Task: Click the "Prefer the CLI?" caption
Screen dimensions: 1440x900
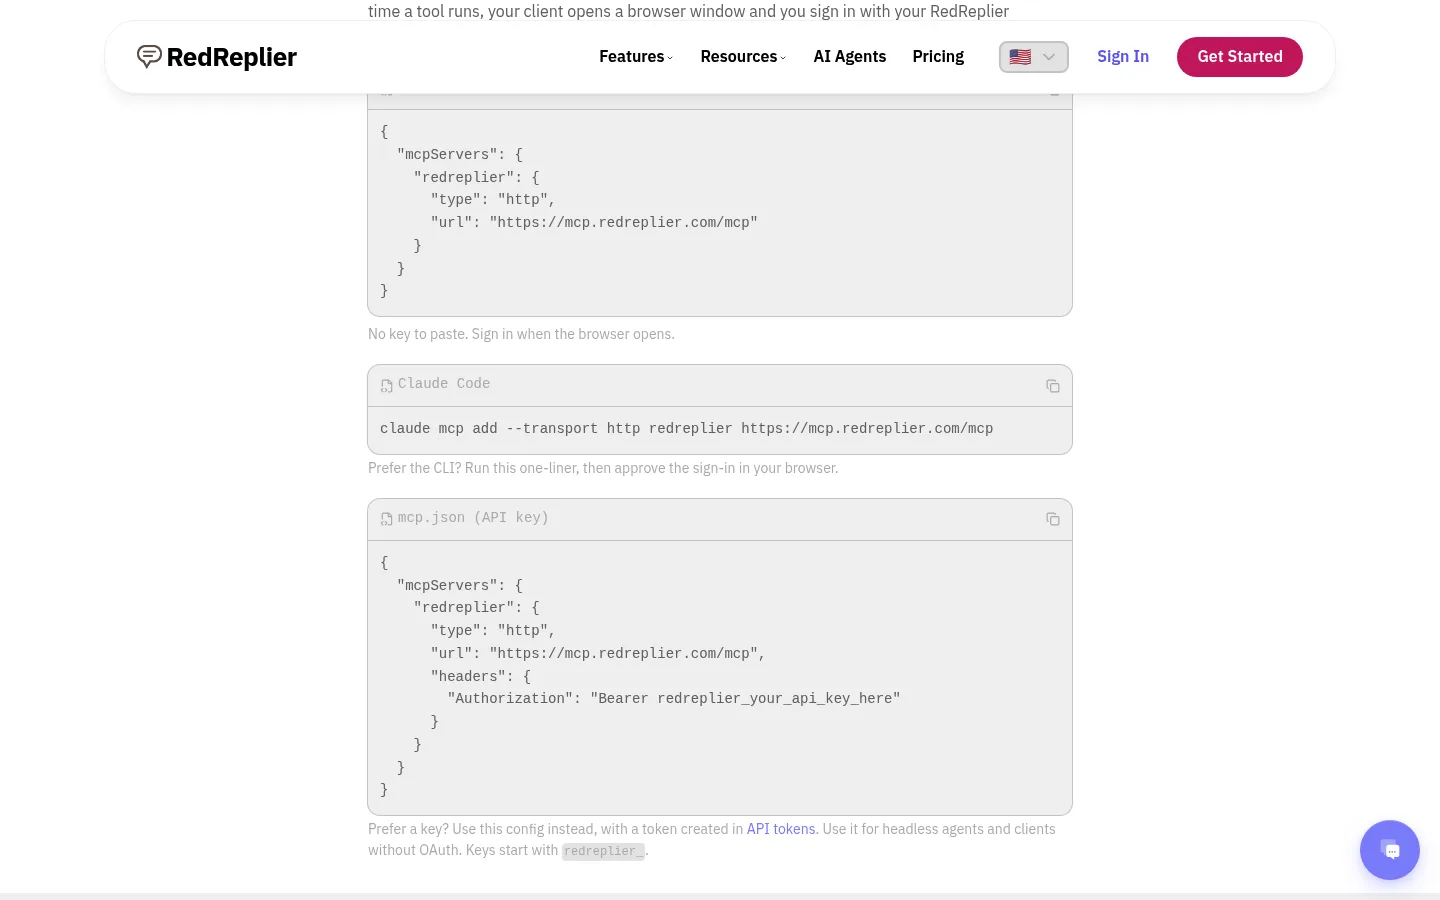Action: (603, 468)
